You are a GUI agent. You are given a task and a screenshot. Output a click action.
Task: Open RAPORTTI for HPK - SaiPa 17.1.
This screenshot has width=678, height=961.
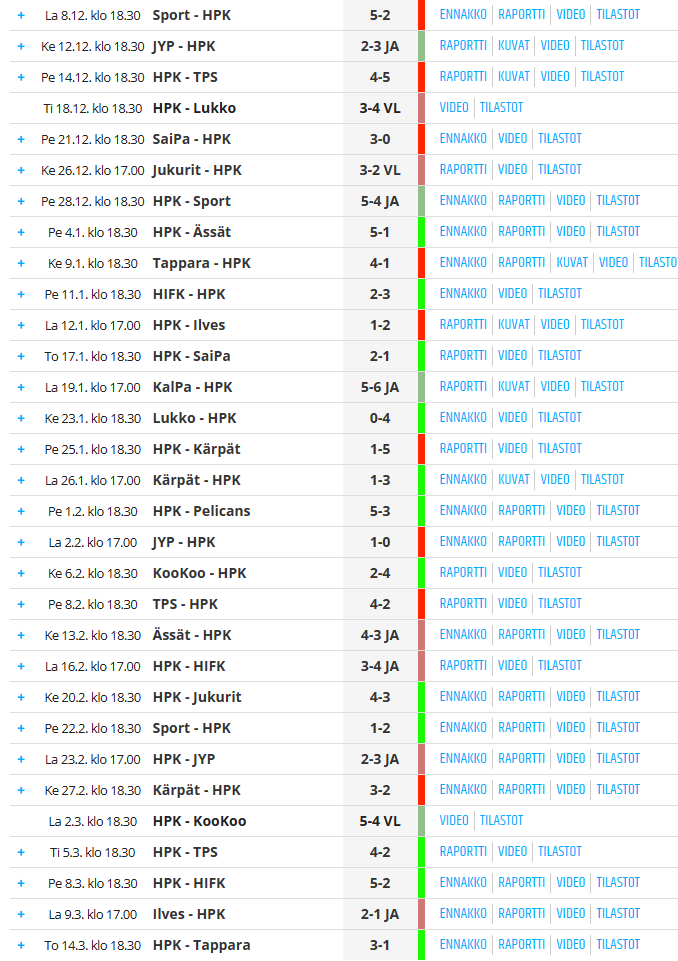463,355
